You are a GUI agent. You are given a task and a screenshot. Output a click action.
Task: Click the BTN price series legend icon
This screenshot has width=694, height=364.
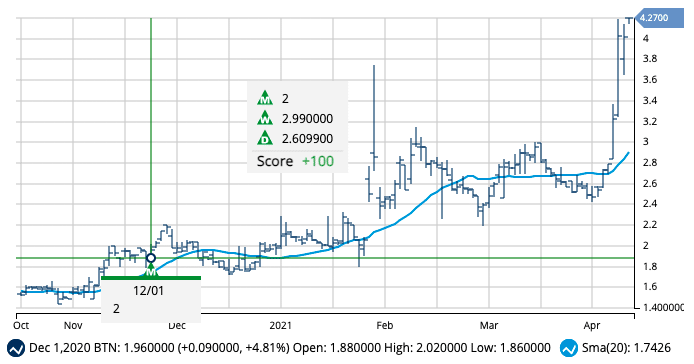[x=16, y=348]
